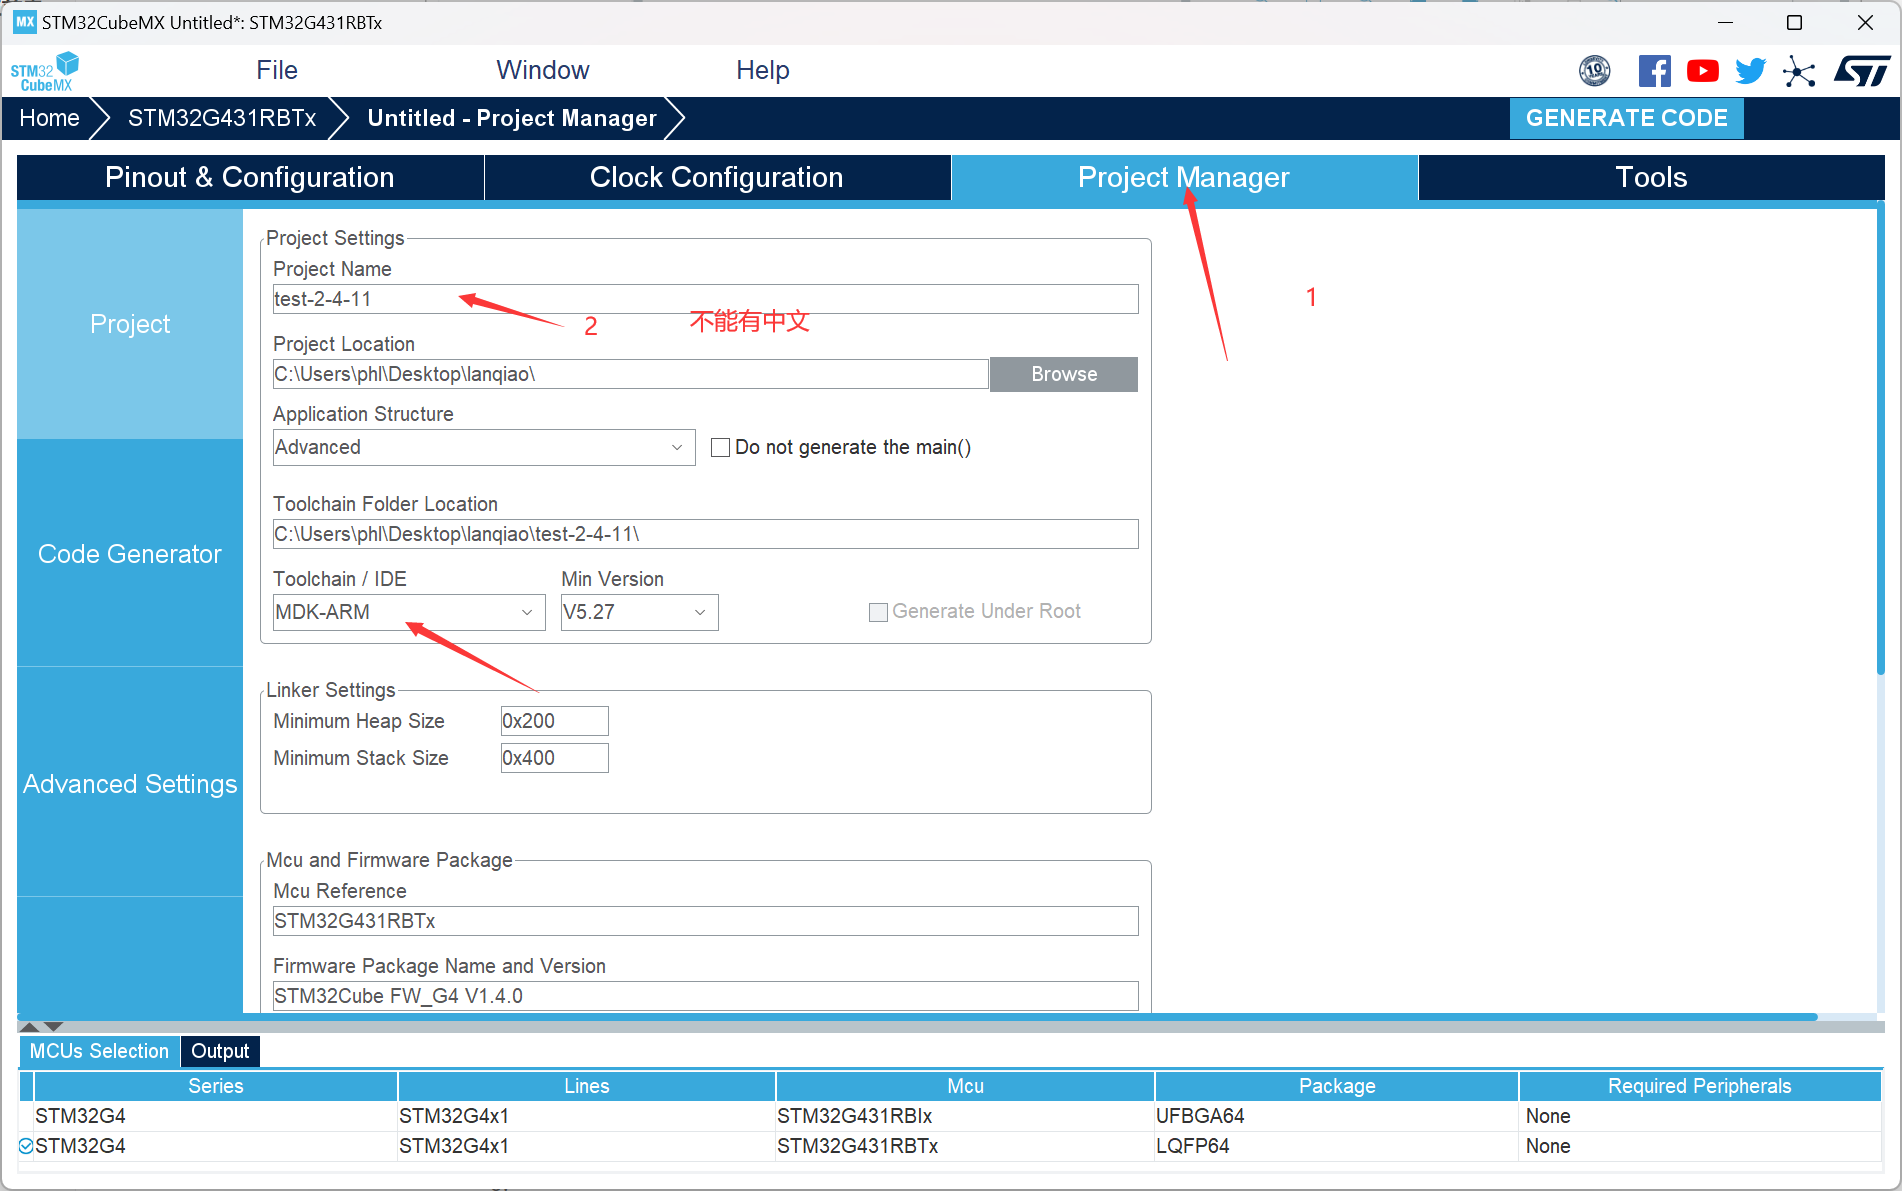Click the vertical scrollbar of the settings pane

click(x=1880, y=440)
